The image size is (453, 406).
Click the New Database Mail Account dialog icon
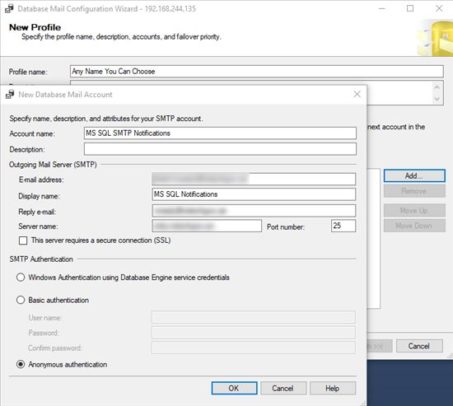click(x=10, y=94)
